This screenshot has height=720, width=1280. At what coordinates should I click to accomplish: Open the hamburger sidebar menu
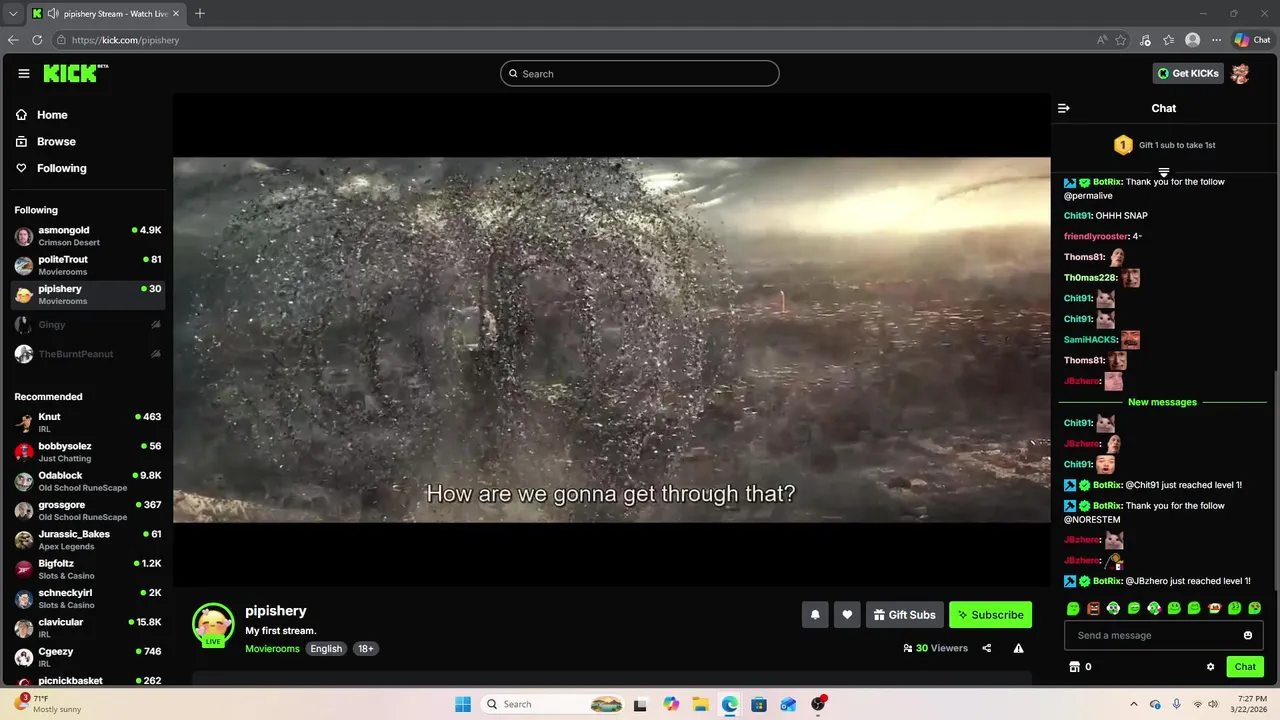tap(24, 73)
